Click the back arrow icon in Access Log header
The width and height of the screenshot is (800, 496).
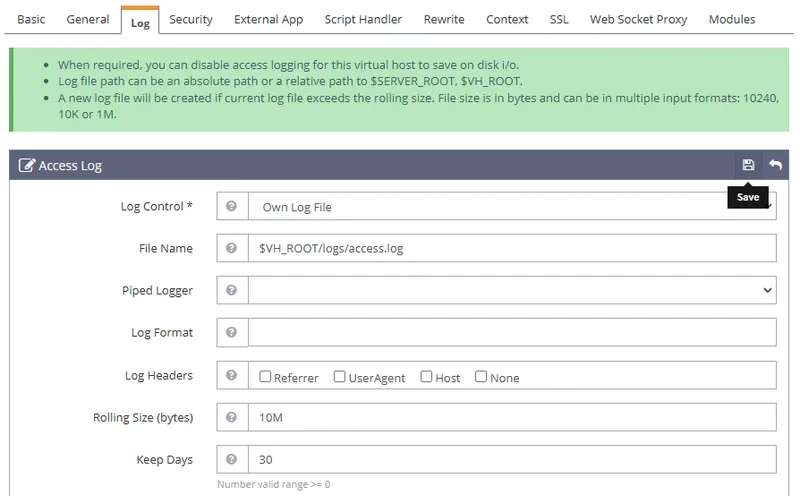point(775,165)
